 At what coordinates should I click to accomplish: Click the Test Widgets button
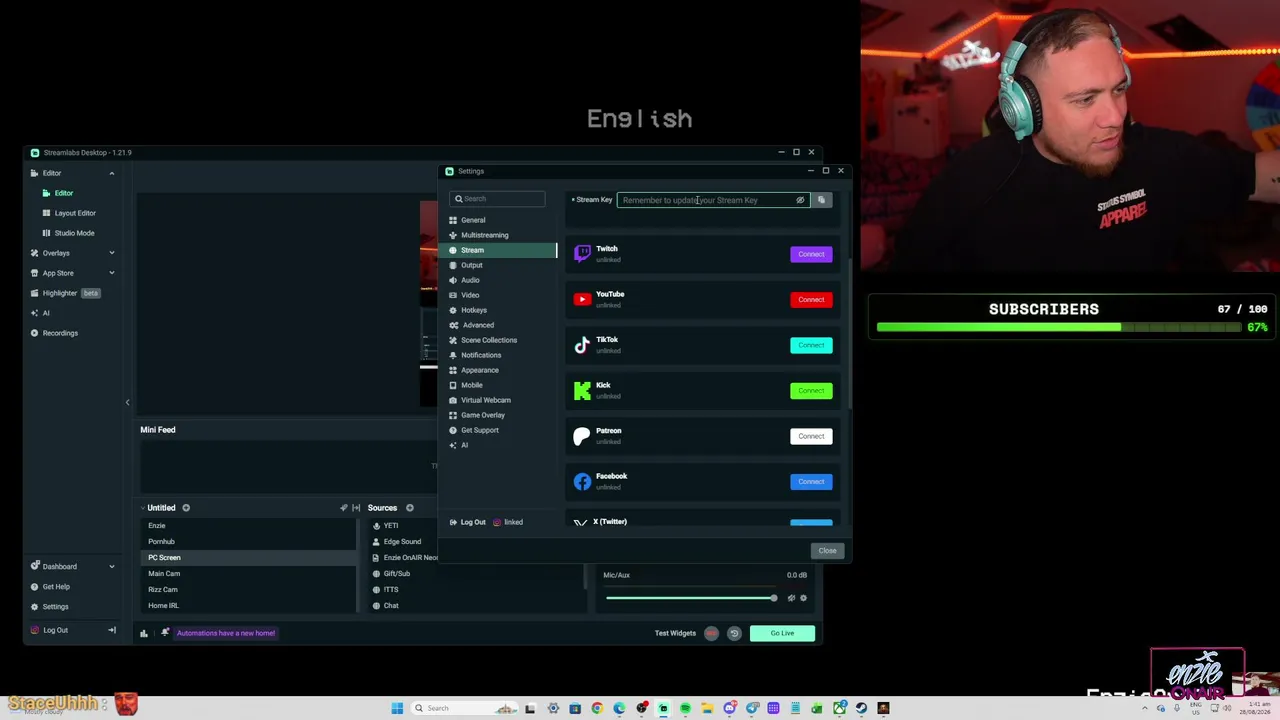click(x=675, y=633)
